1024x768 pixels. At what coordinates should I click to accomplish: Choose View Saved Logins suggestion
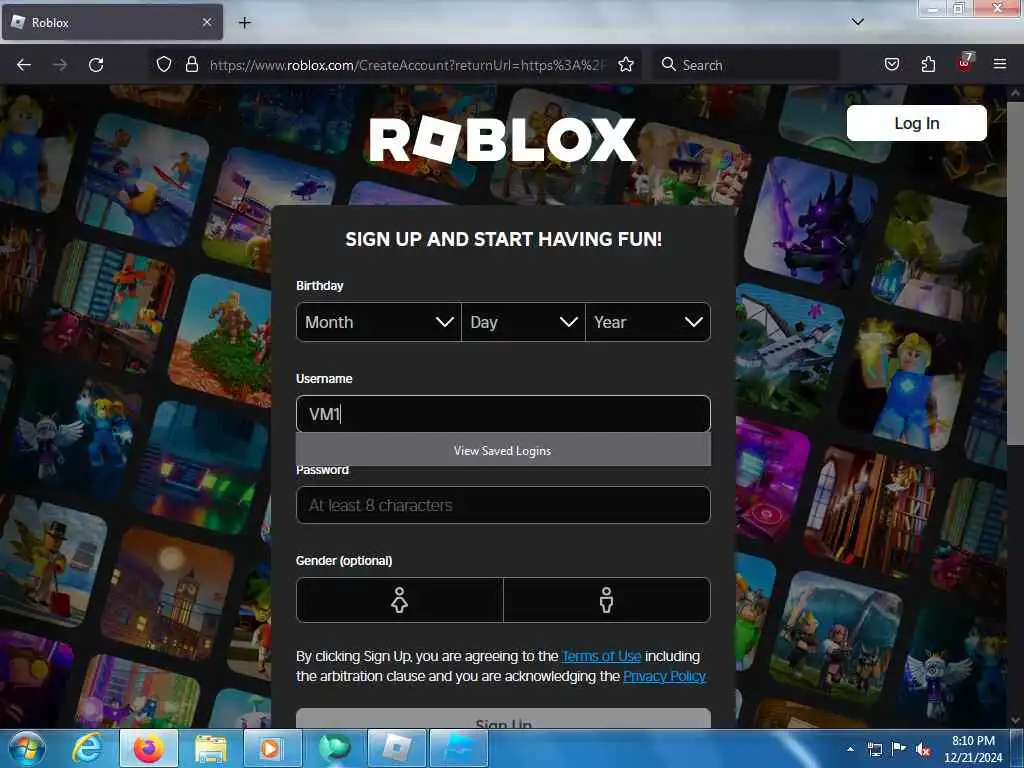pos(503,451)
